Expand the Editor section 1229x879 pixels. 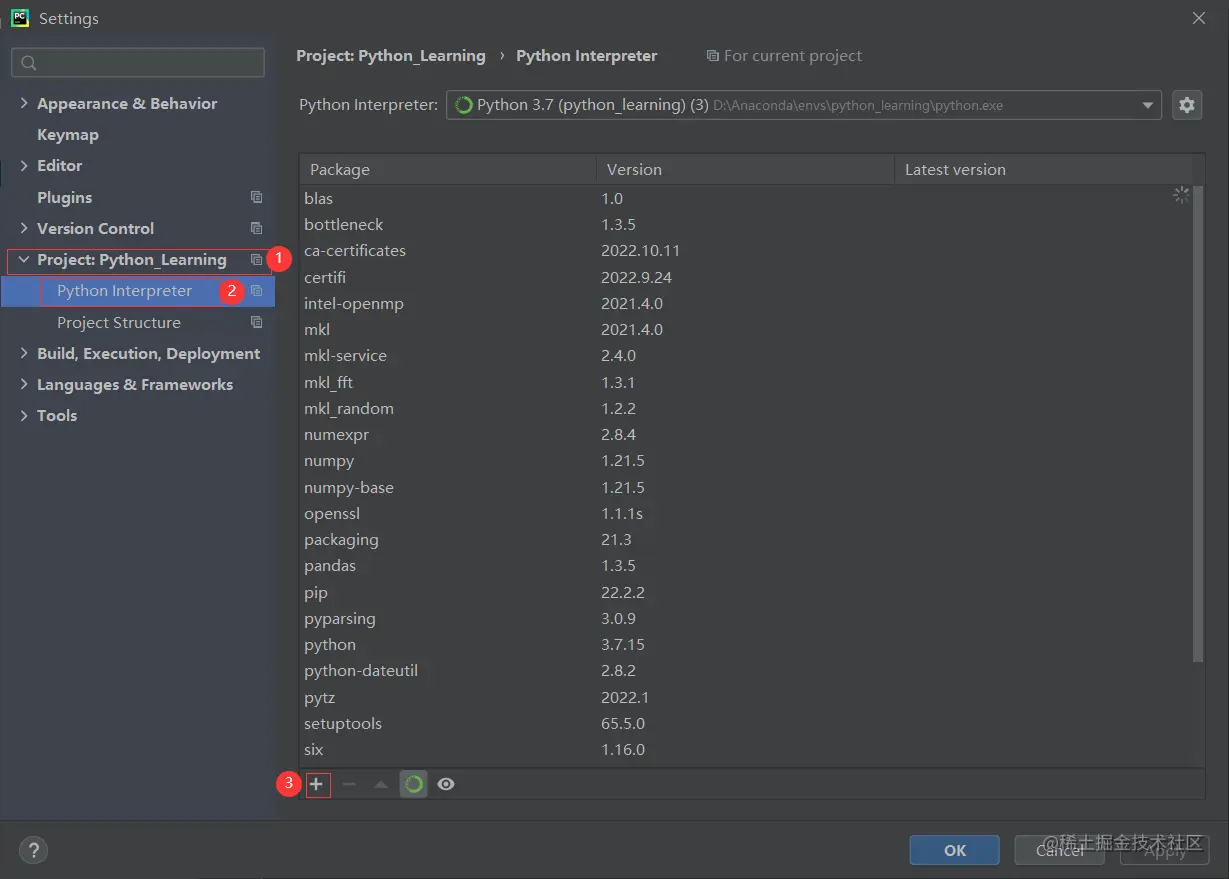(24, 165)
